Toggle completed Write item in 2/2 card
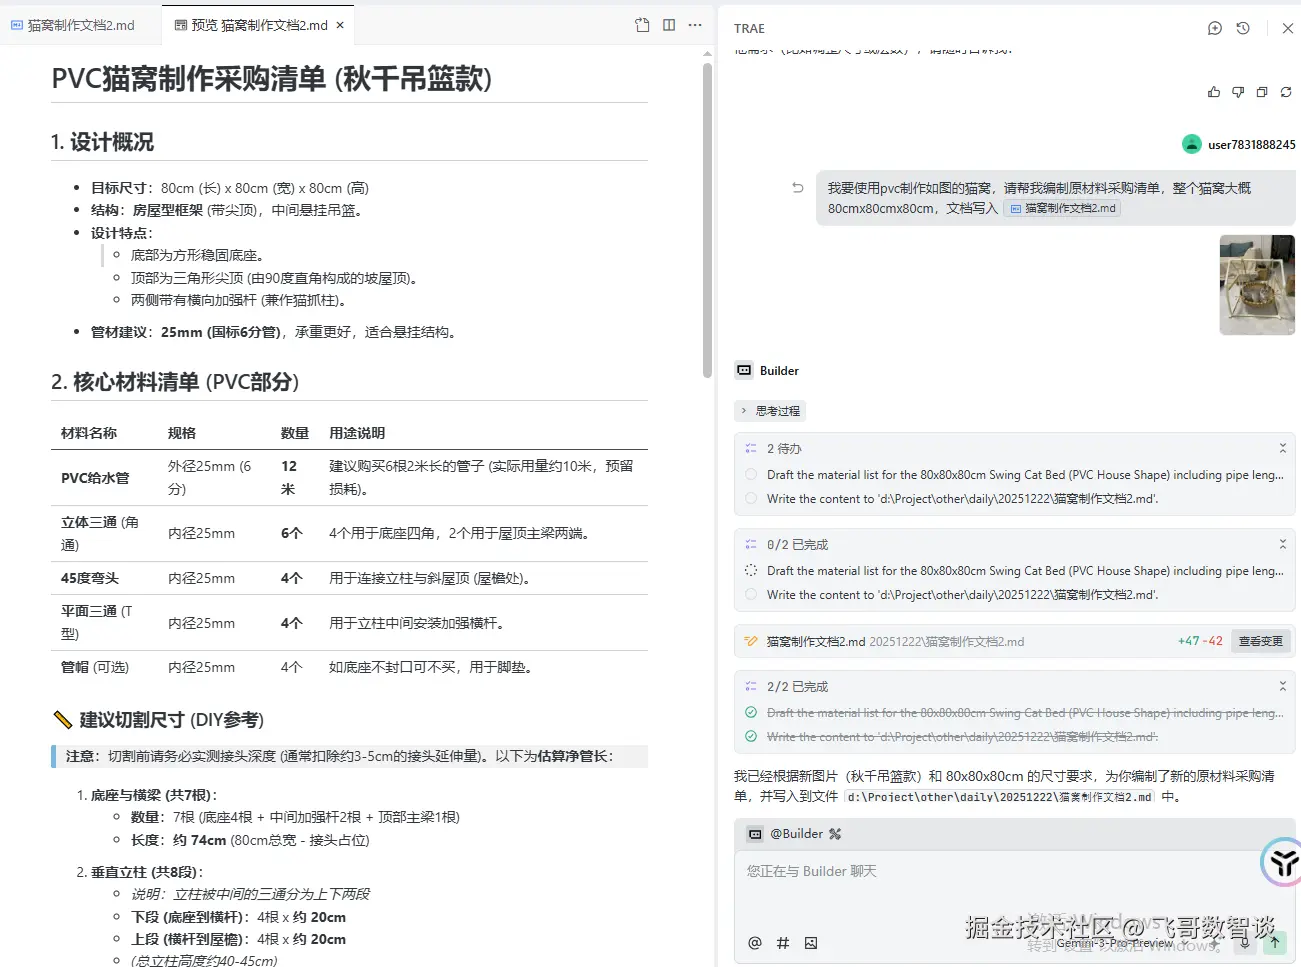Screen dimensions: 1301x967 click(751, 736)
